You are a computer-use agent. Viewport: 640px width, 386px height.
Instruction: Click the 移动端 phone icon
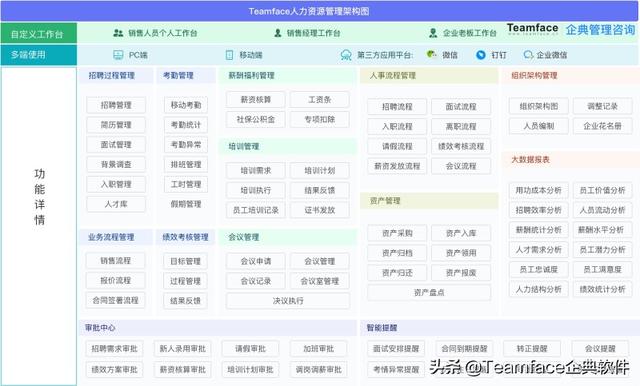[x=229, y=55]
